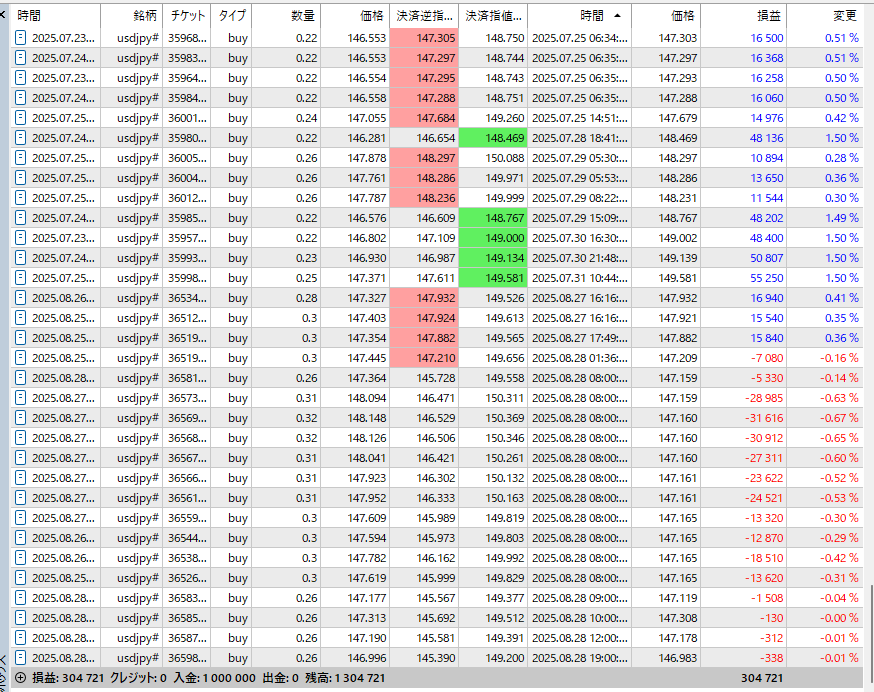Click the deal icon for ticket 36573
The image size is (874, 692).
21,398
